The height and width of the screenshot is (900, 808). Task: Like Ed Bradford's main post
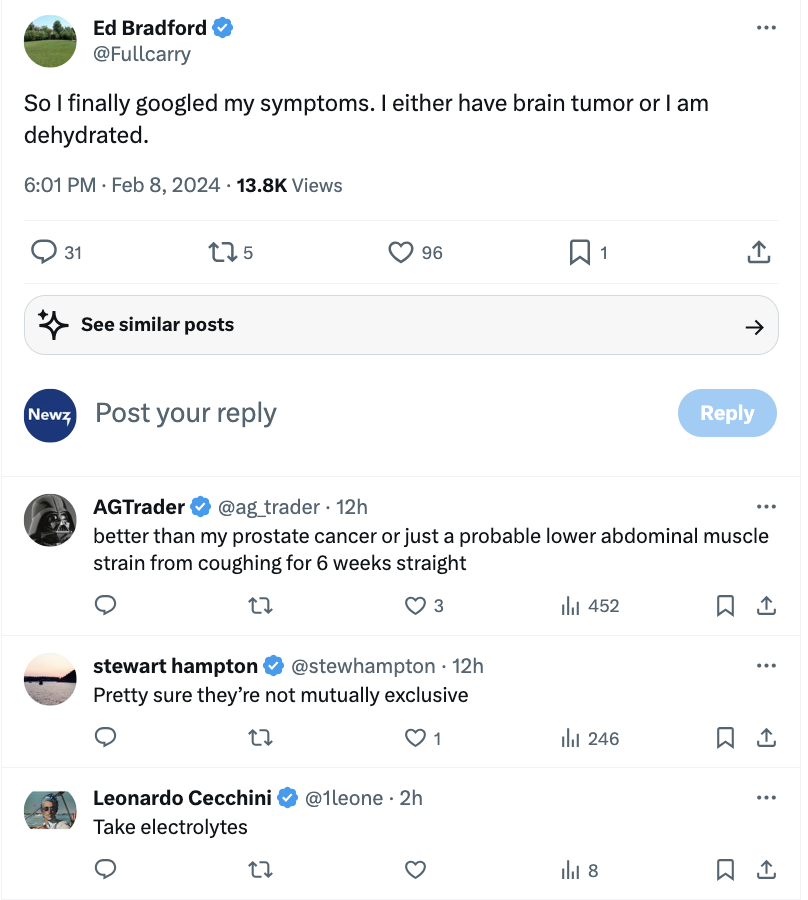pyautogui.click(x=401, y=253)
